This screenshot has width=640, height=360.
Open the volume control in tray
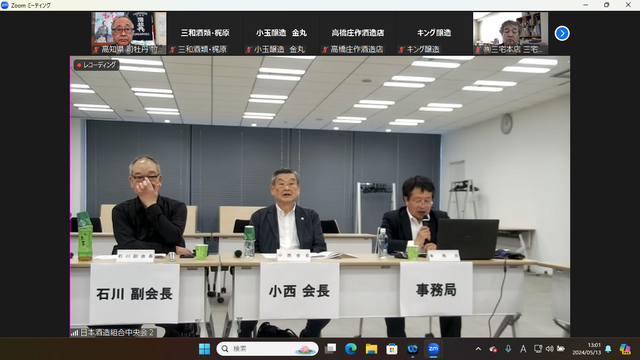coord(549,349)
